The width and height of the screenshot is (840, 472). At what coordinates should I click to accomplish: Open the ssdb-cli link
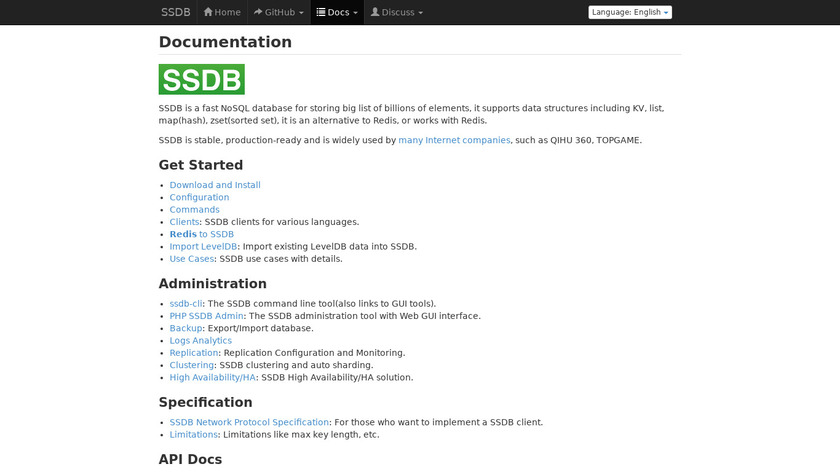[x=186, y=304]
